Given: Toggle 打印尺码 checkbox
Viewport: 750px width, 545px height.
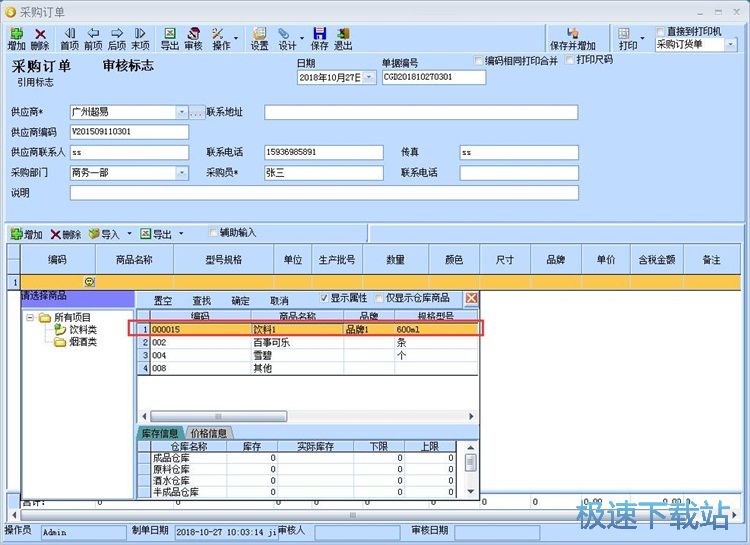Looking at the screenshot, I should (x=570, y=60).
